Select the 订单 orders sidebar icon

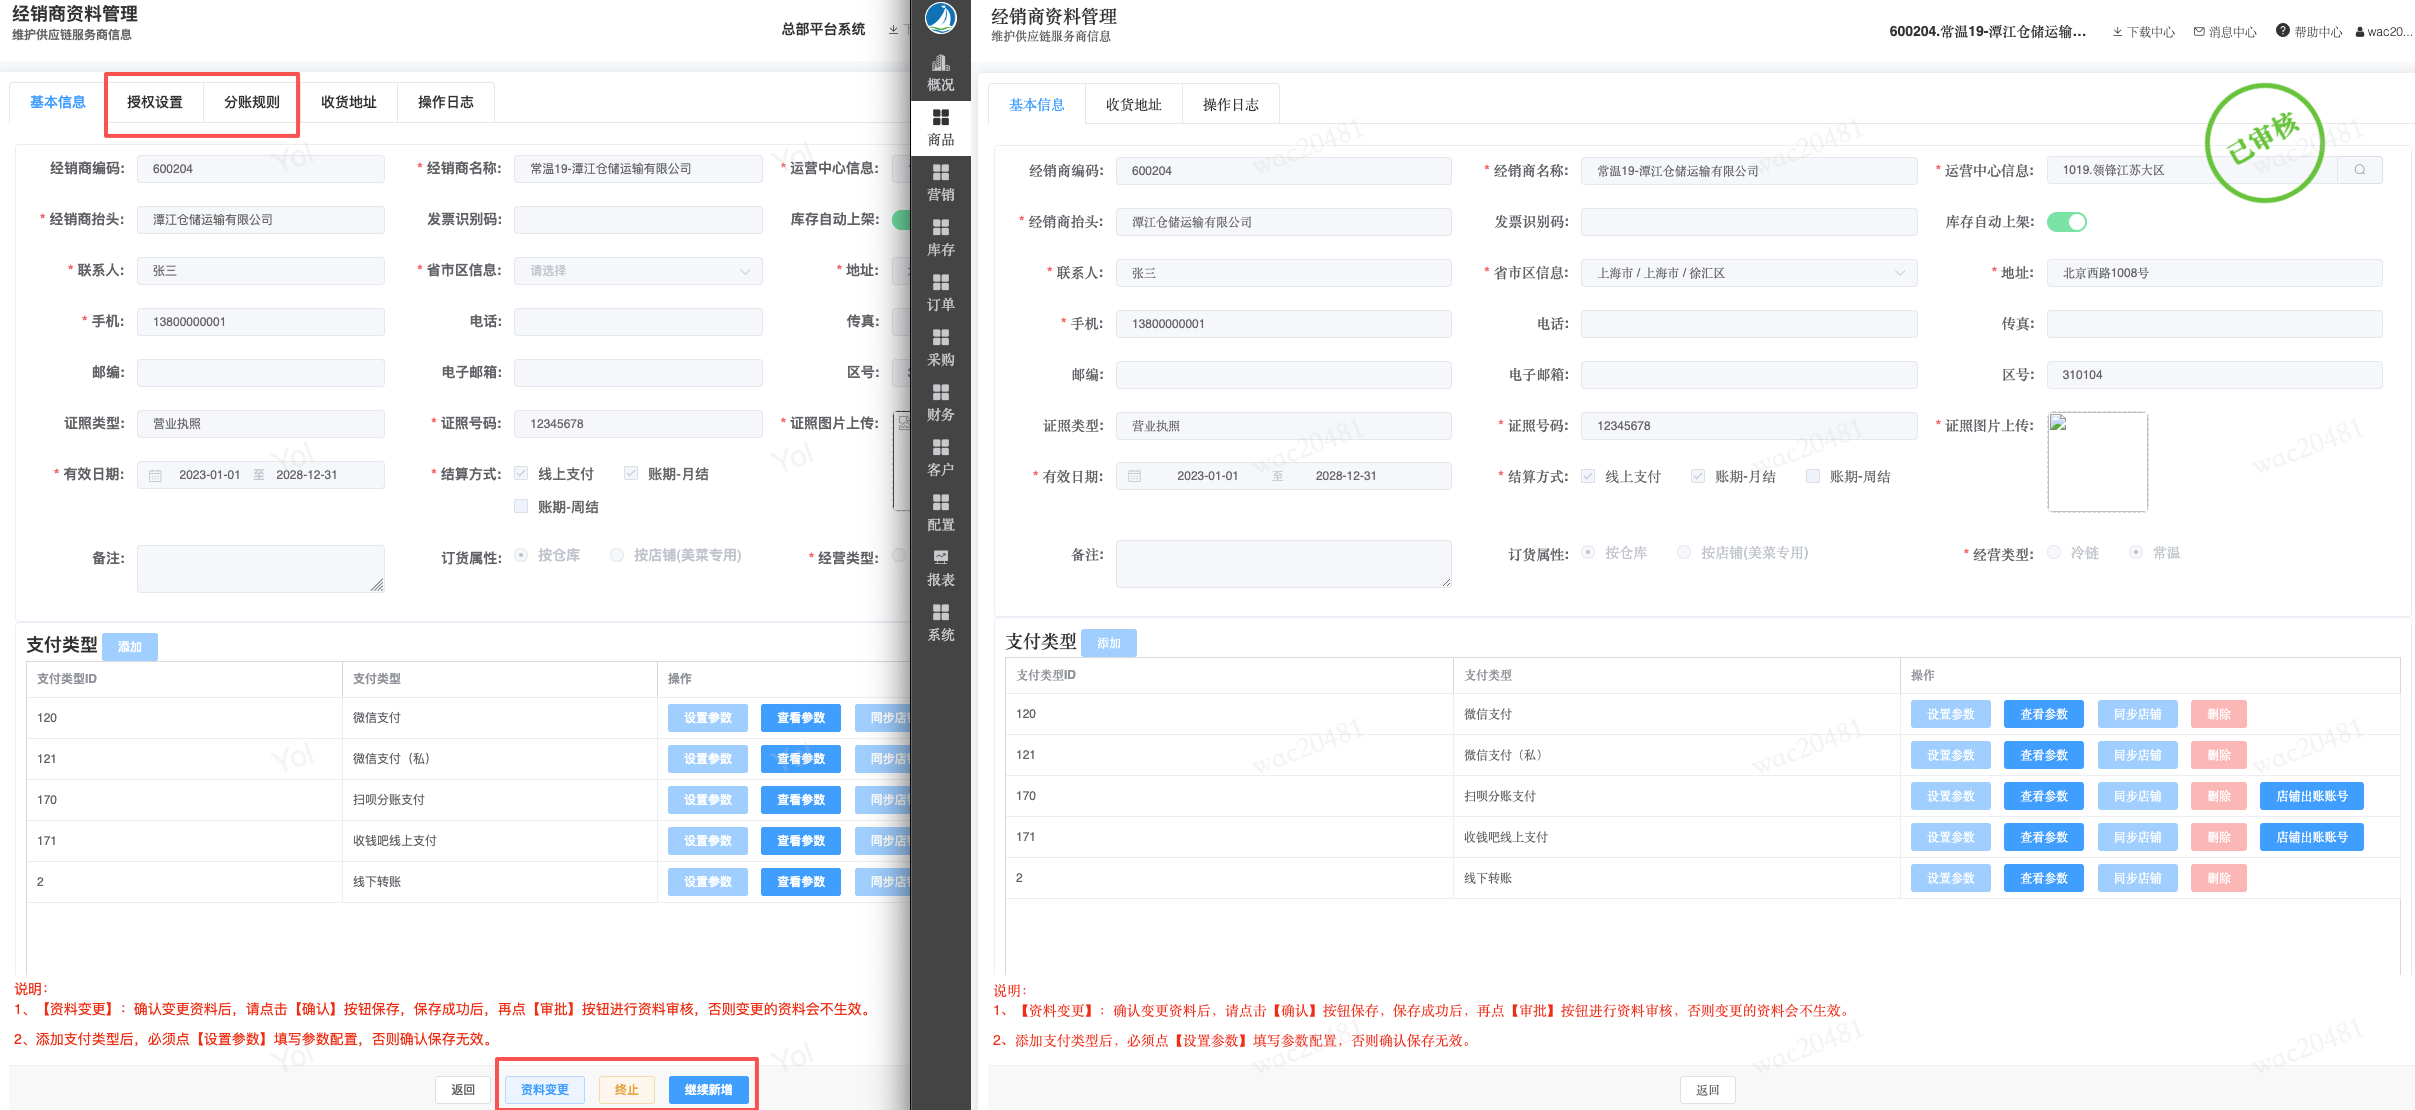[940, 293]
